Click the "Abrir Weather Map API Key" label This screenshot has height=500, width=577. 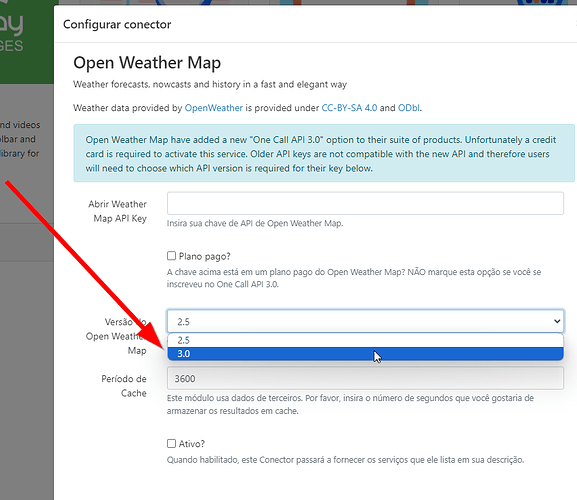pyautogui.click(x=118, y=211)
